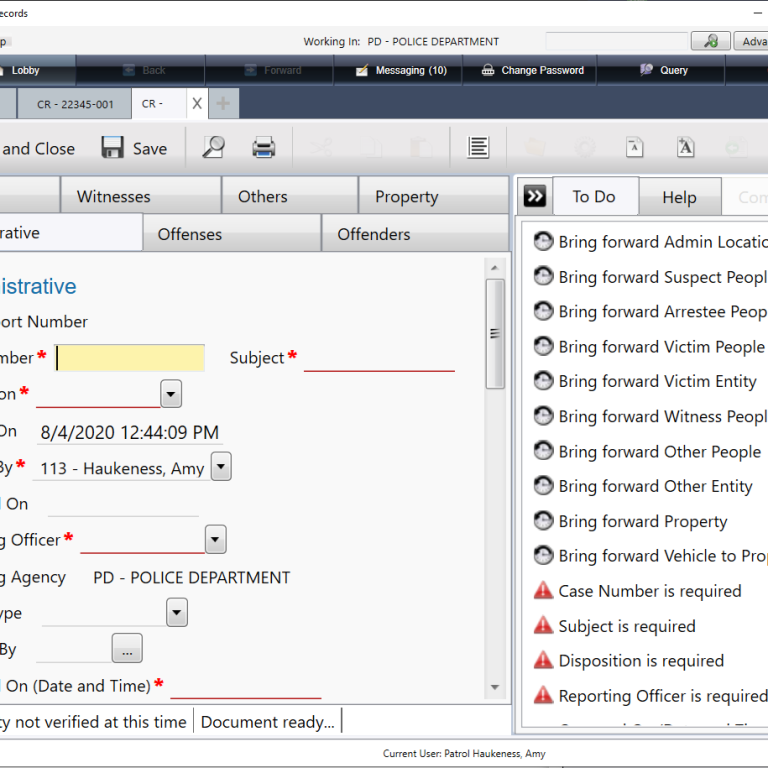This screenshot has width=768, height=768.
Task: Close the current CR tab
Action: click(197, 103)
